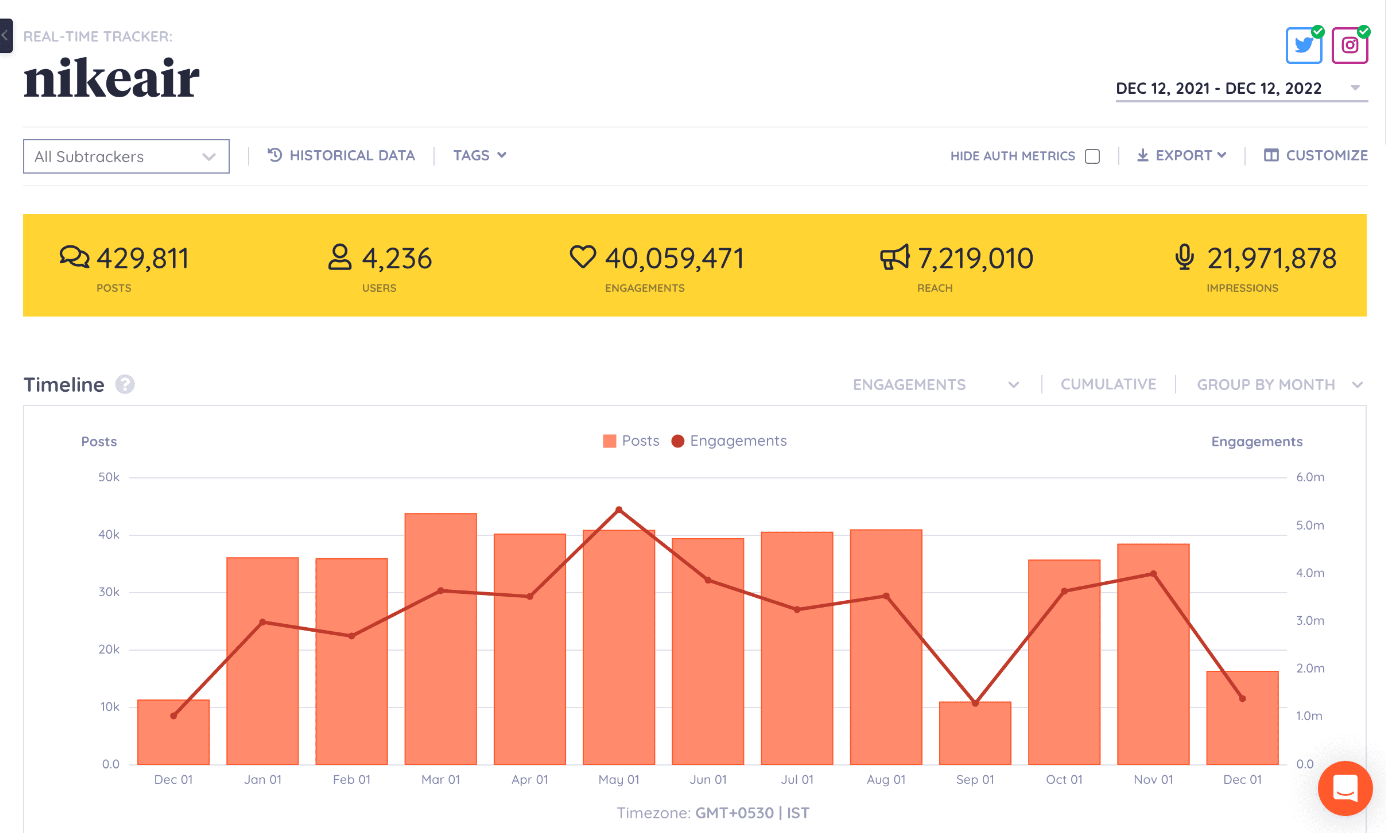1386x833 pixels.
Task: Click the 40,059,471 engagements value
Action: point(675,259)
